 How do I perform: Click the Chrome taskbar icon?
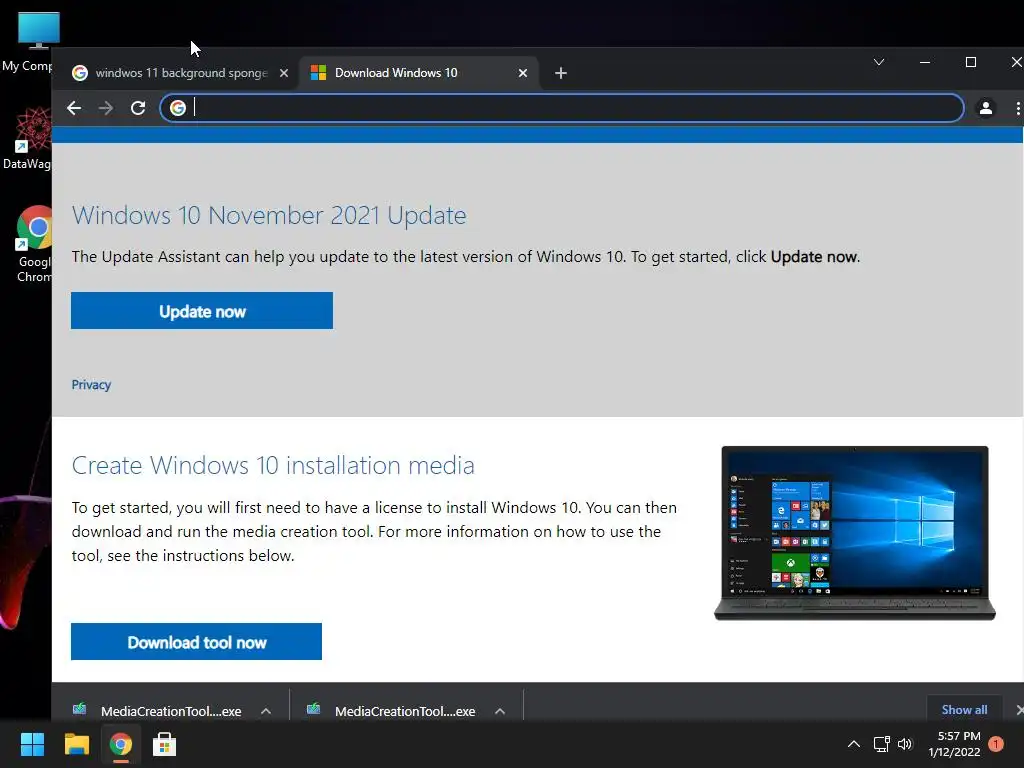point(121,744)
